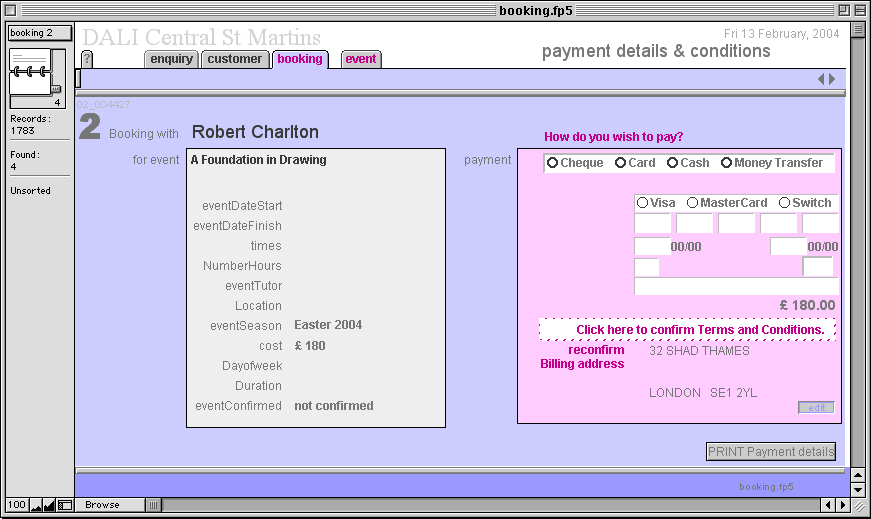The height and width of the screenshot is (519, 871).
Task: Click the zoom in mountain icon
Action: (x=49, y=506)
